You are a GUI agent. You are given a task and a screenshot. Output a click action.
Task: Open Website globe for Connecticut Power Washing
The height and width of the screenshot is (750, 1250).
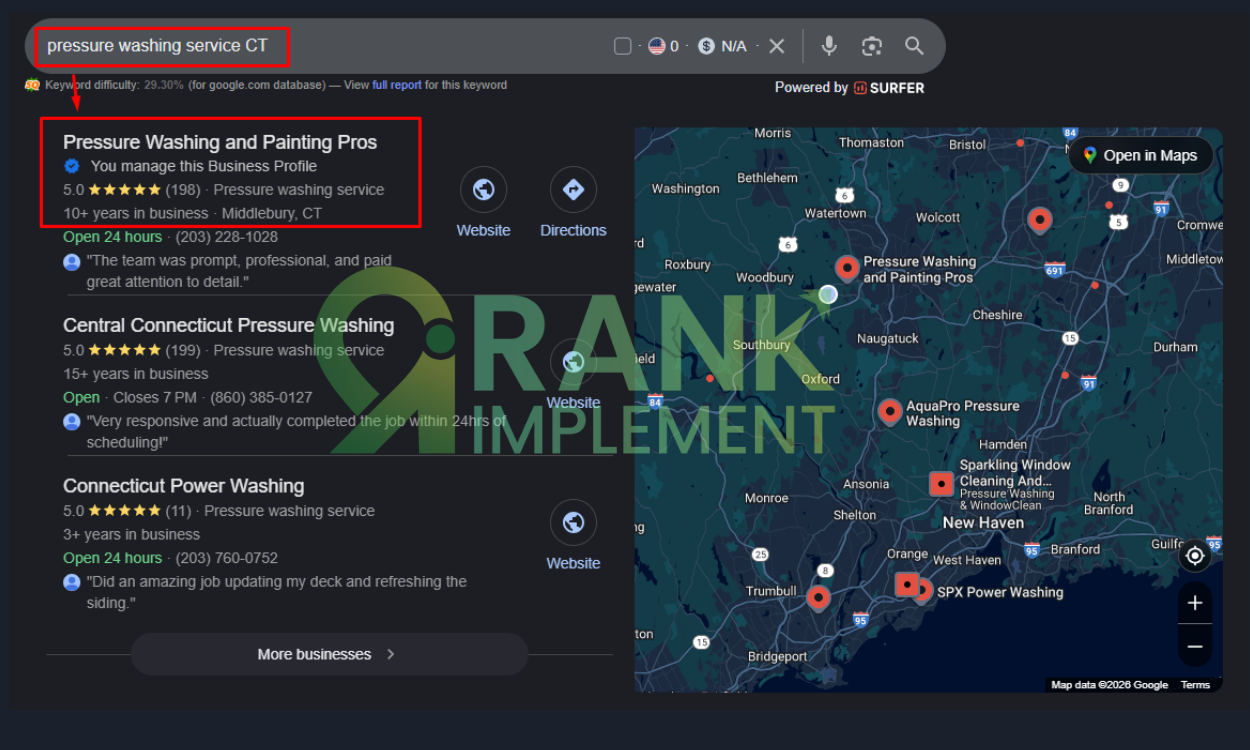point(573,523)
